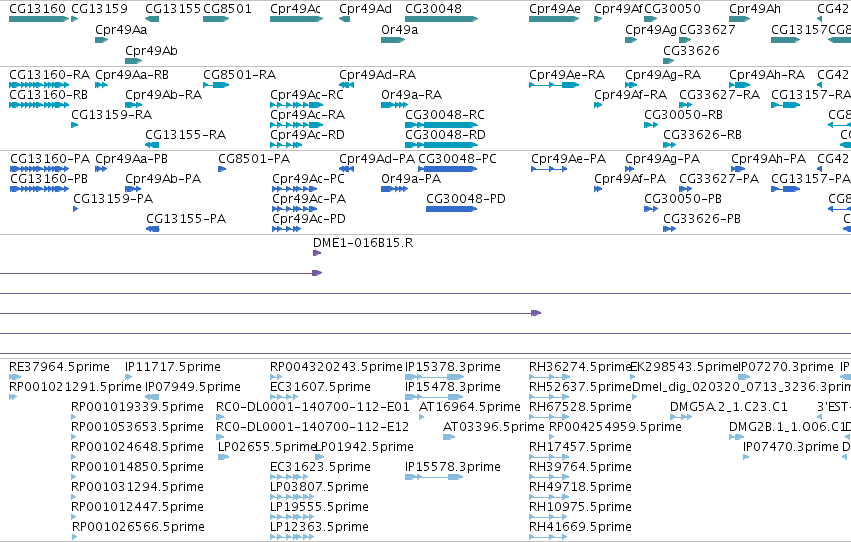Select the CG33626 gene label
851x542 pixels.
[691, 51]
